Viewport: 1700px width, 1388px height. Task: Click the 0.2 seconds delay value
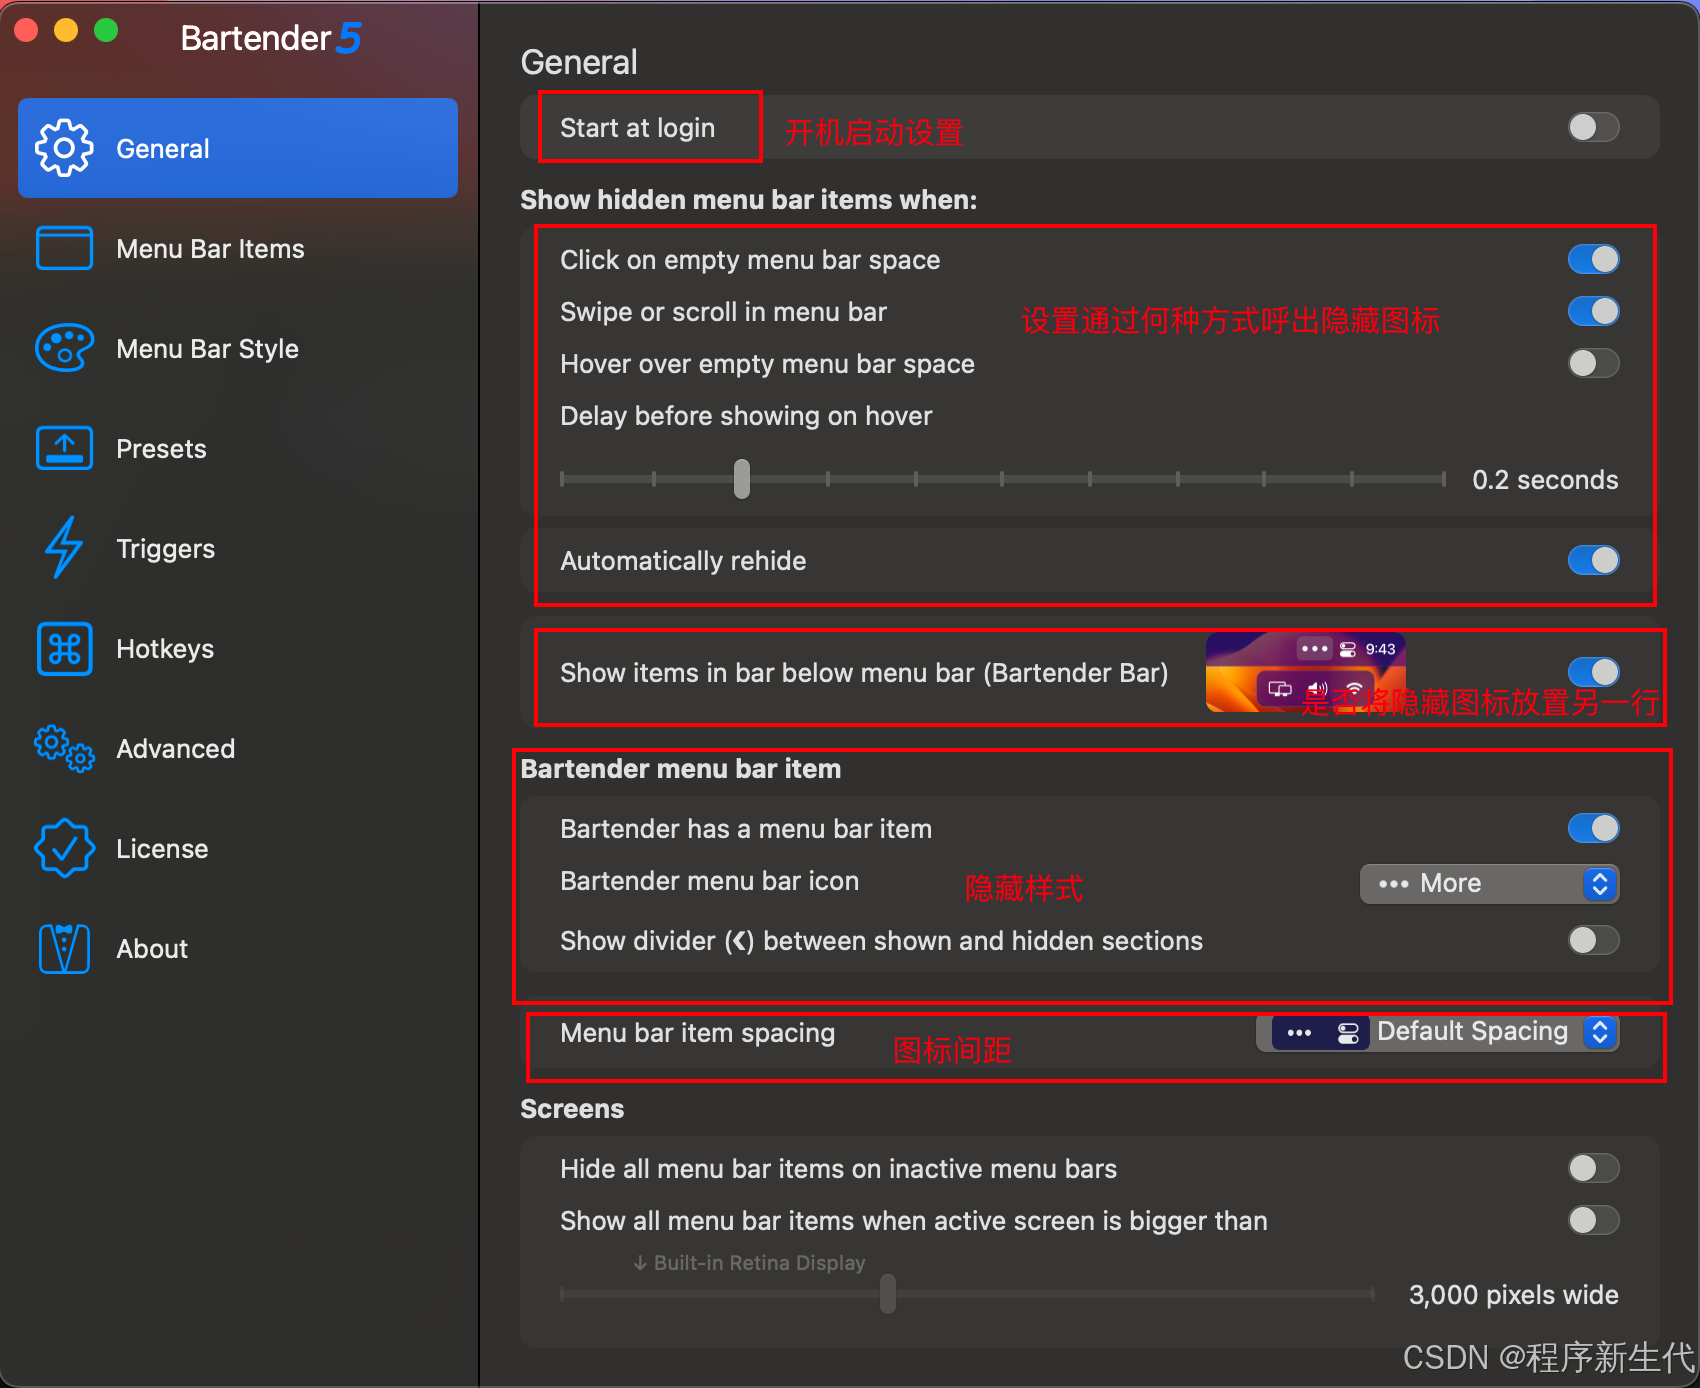pos(1545,480)
